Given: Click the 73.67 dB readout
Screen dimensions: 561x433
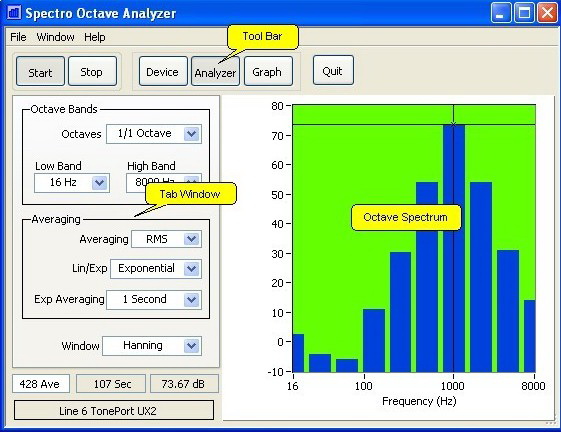Looking at the screenshot, I should (x=184, y=384).
